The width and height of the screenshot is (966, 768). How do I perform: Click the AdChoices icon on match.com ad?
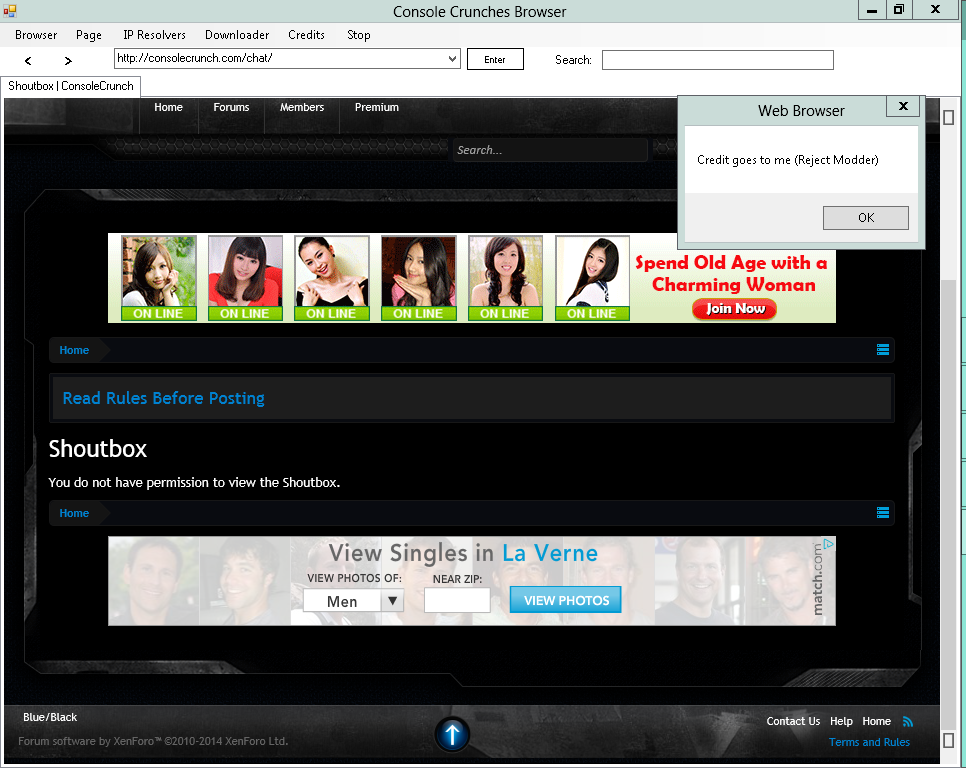click(829, 543)
